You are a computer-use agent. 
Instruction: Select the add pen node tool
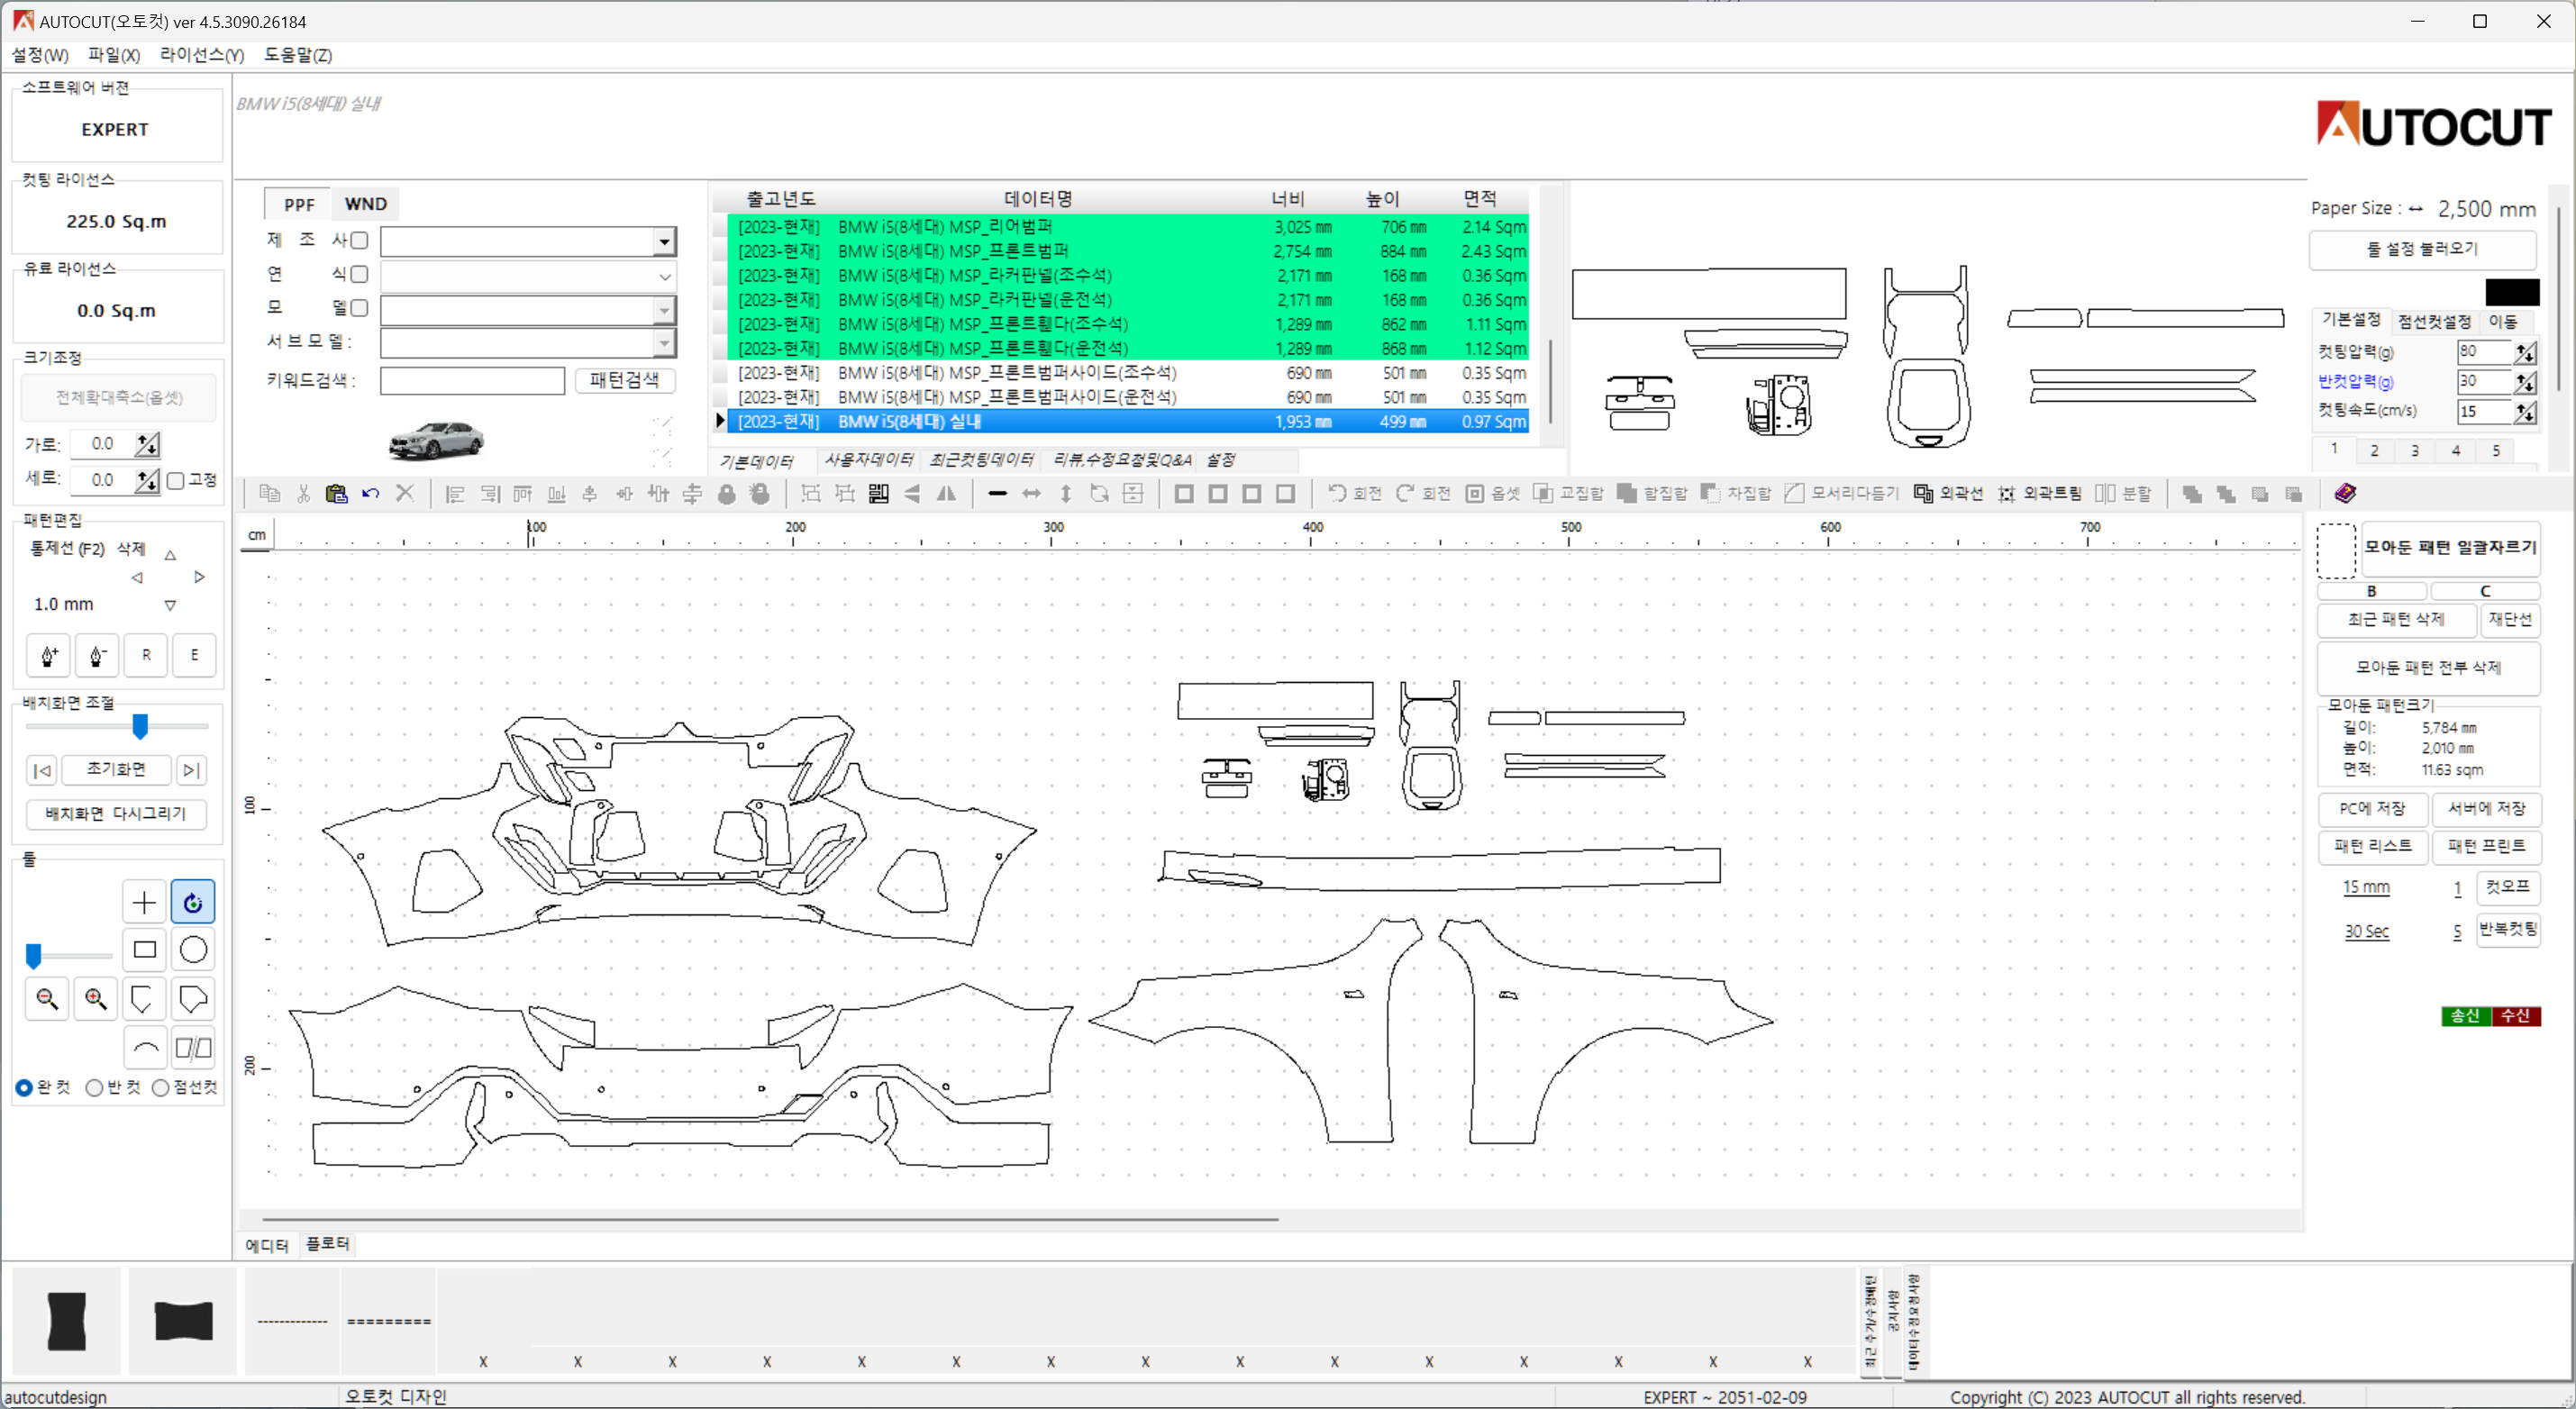(48, 655)
